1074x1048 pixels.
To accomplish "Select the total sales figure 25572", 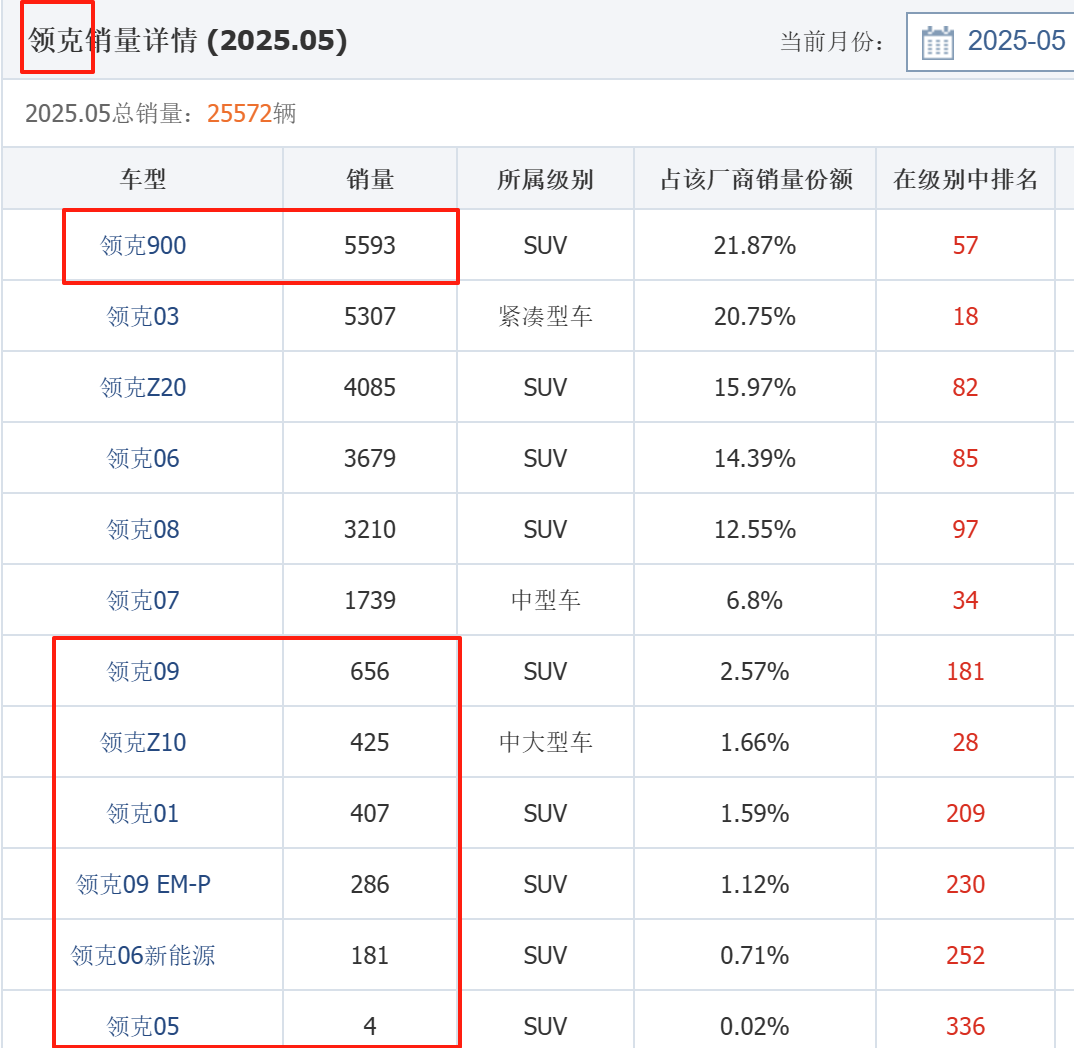I will (240, 114).
